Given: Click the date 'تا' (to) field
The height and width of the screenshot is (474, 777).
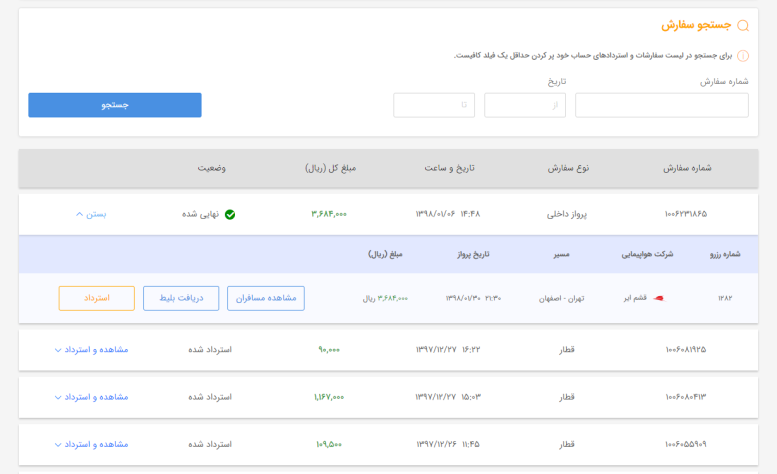Looking at the screenshot, I should (434, 105).
